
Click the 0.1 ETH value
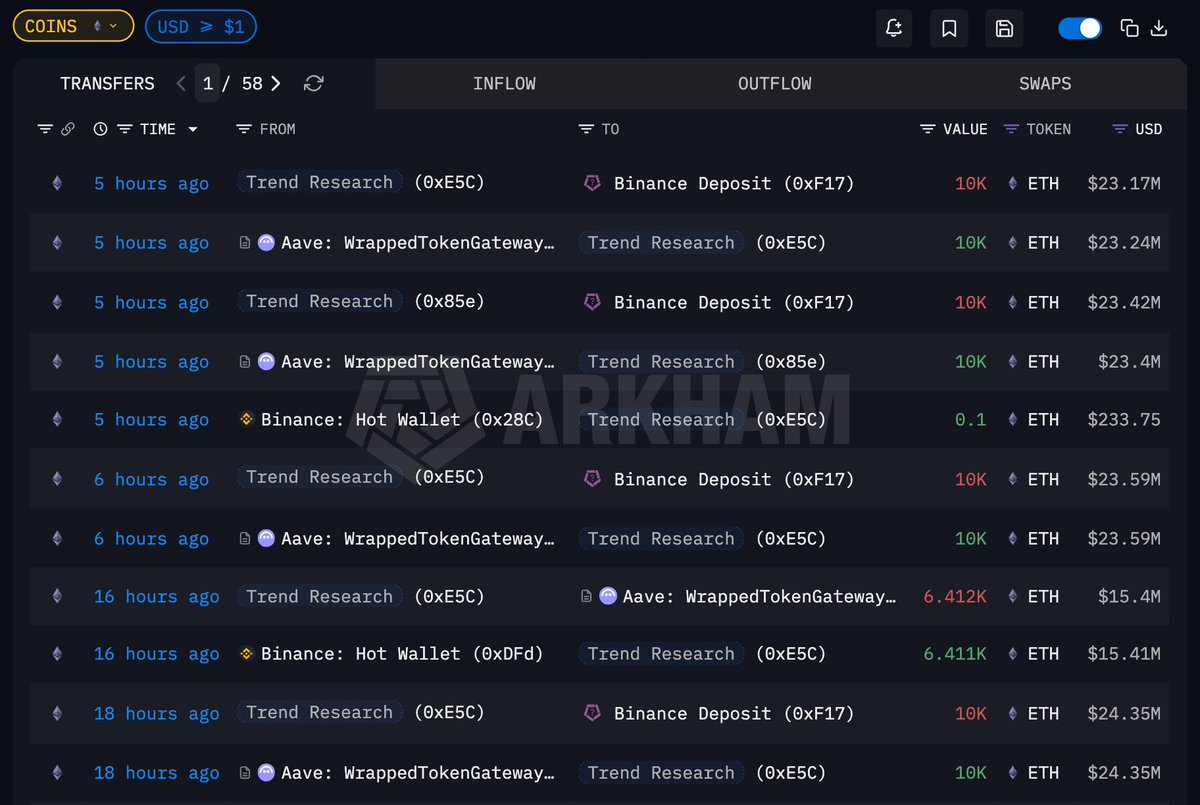(970, 420)
